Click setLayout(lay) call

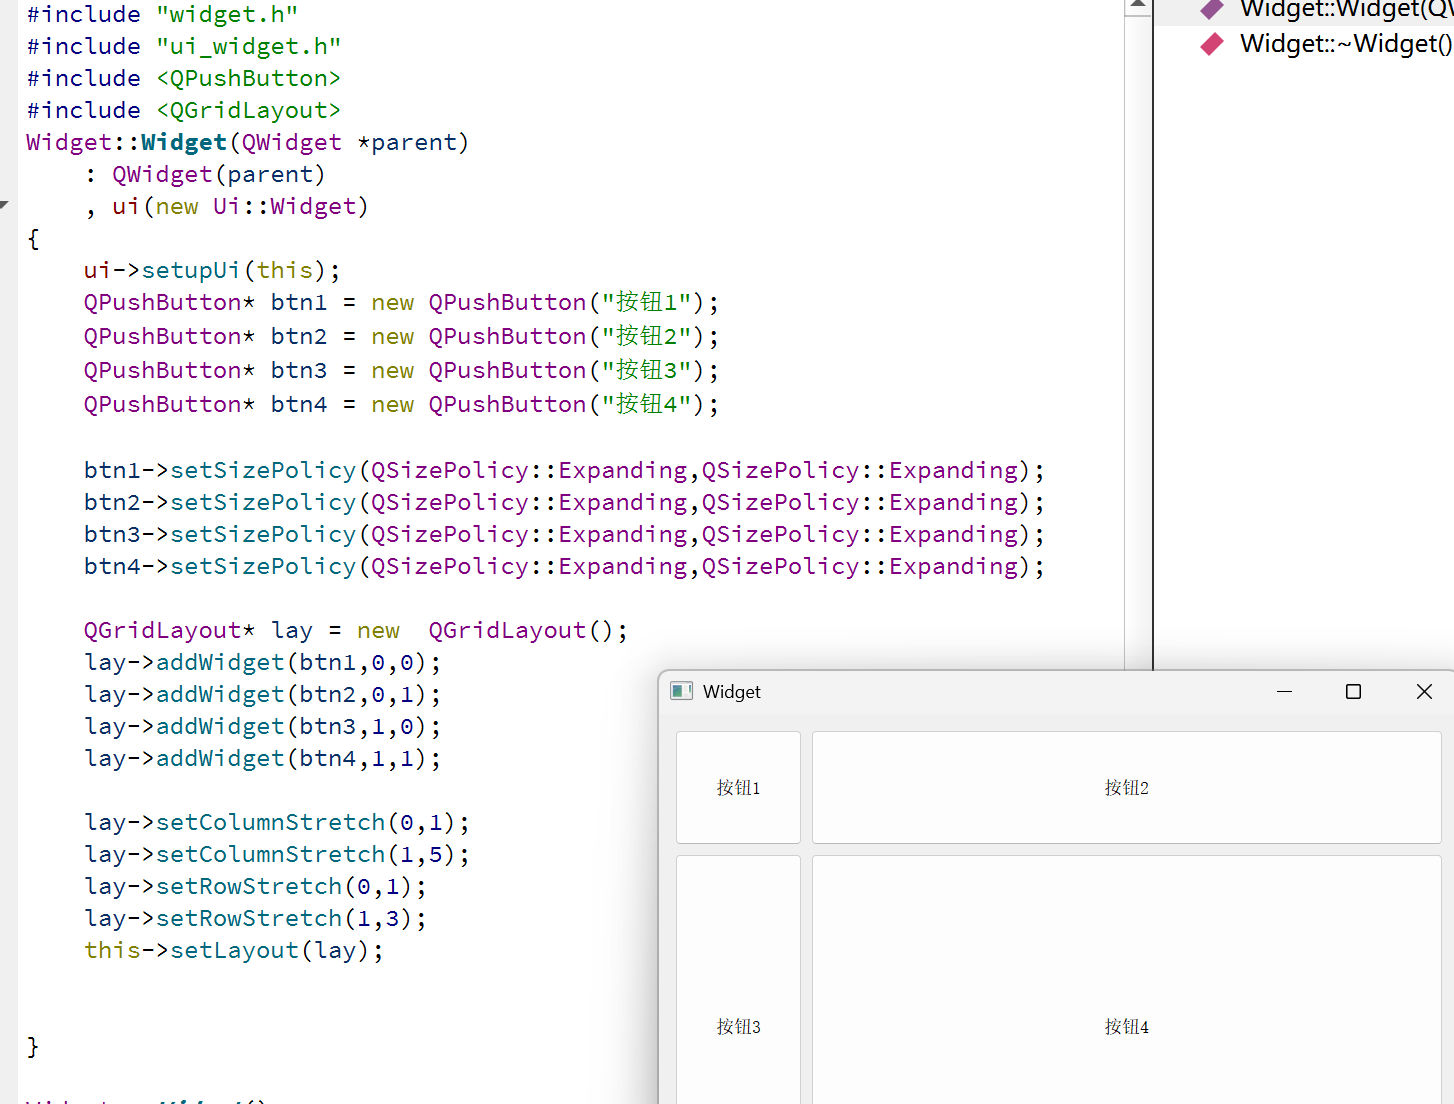270,950
